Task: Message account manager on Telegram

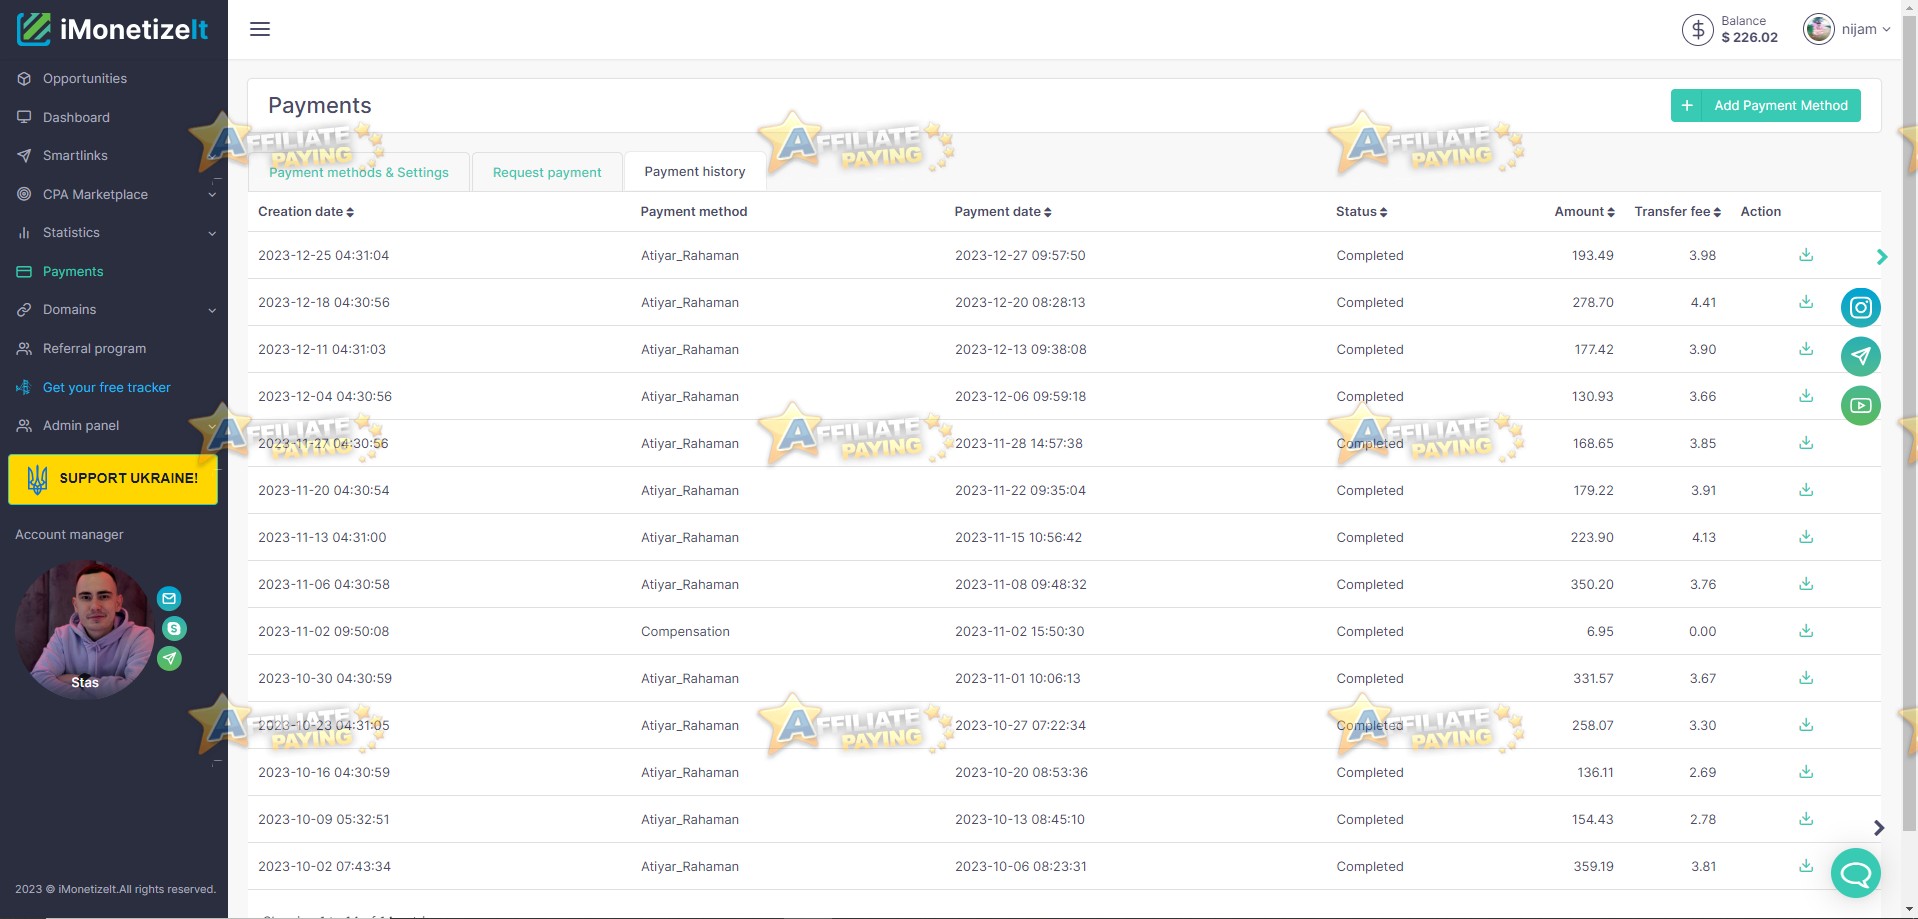Action: click(170, 659)
